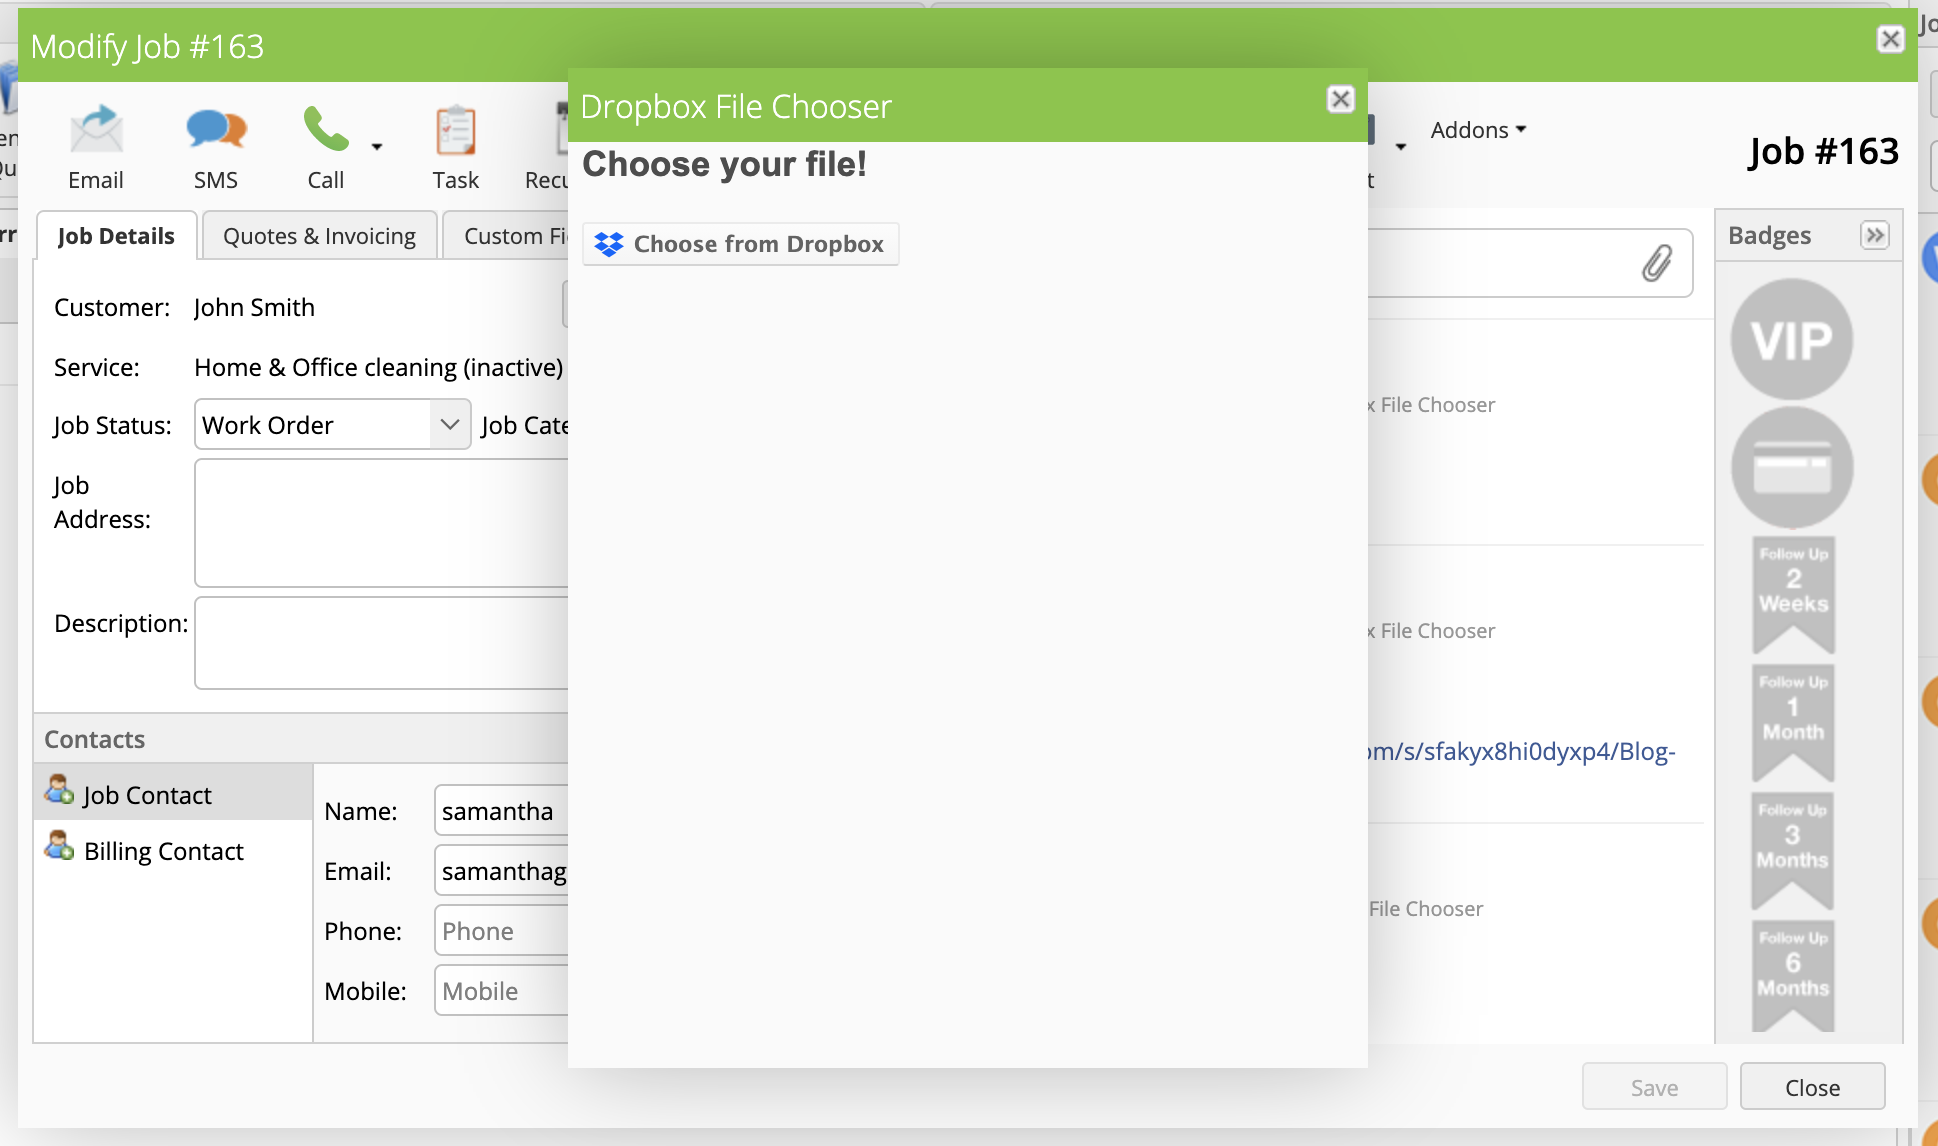Toggle the VIP badge
Screen dimensions: 1938x1146
[x=1791, y=339]
